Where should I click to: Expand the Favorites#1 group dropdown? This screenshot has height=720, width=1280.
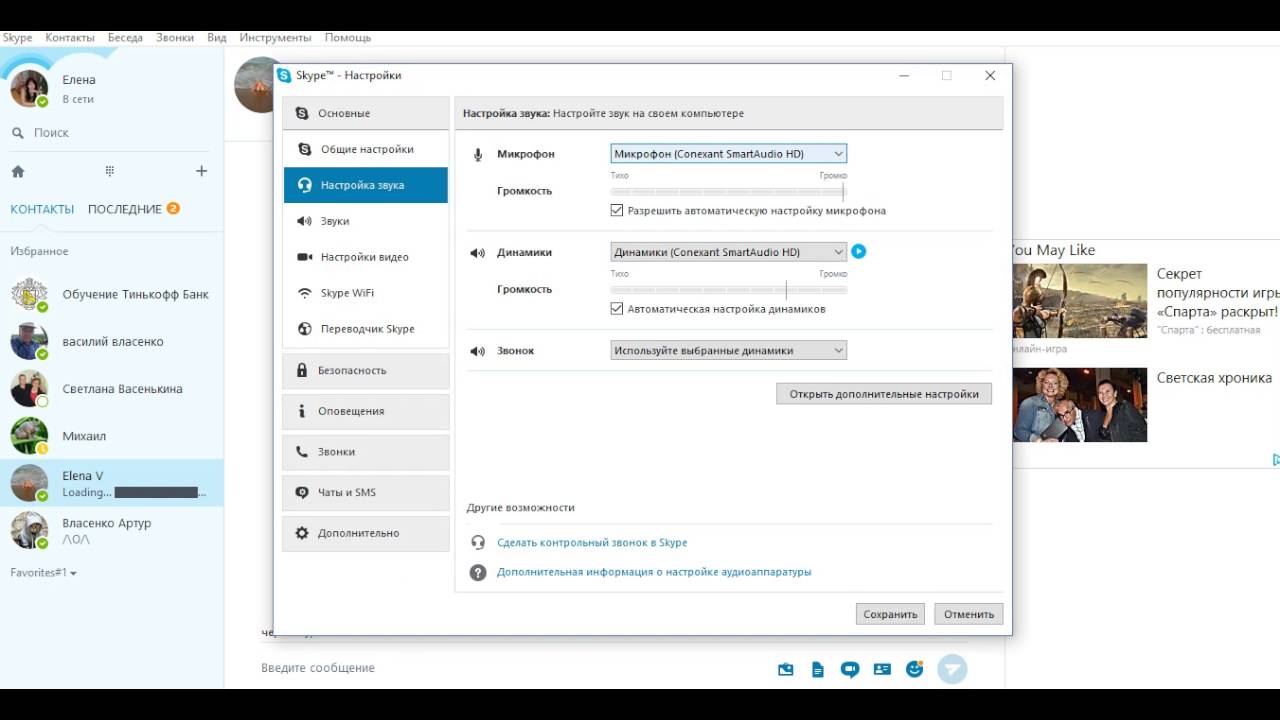point(44,573)
